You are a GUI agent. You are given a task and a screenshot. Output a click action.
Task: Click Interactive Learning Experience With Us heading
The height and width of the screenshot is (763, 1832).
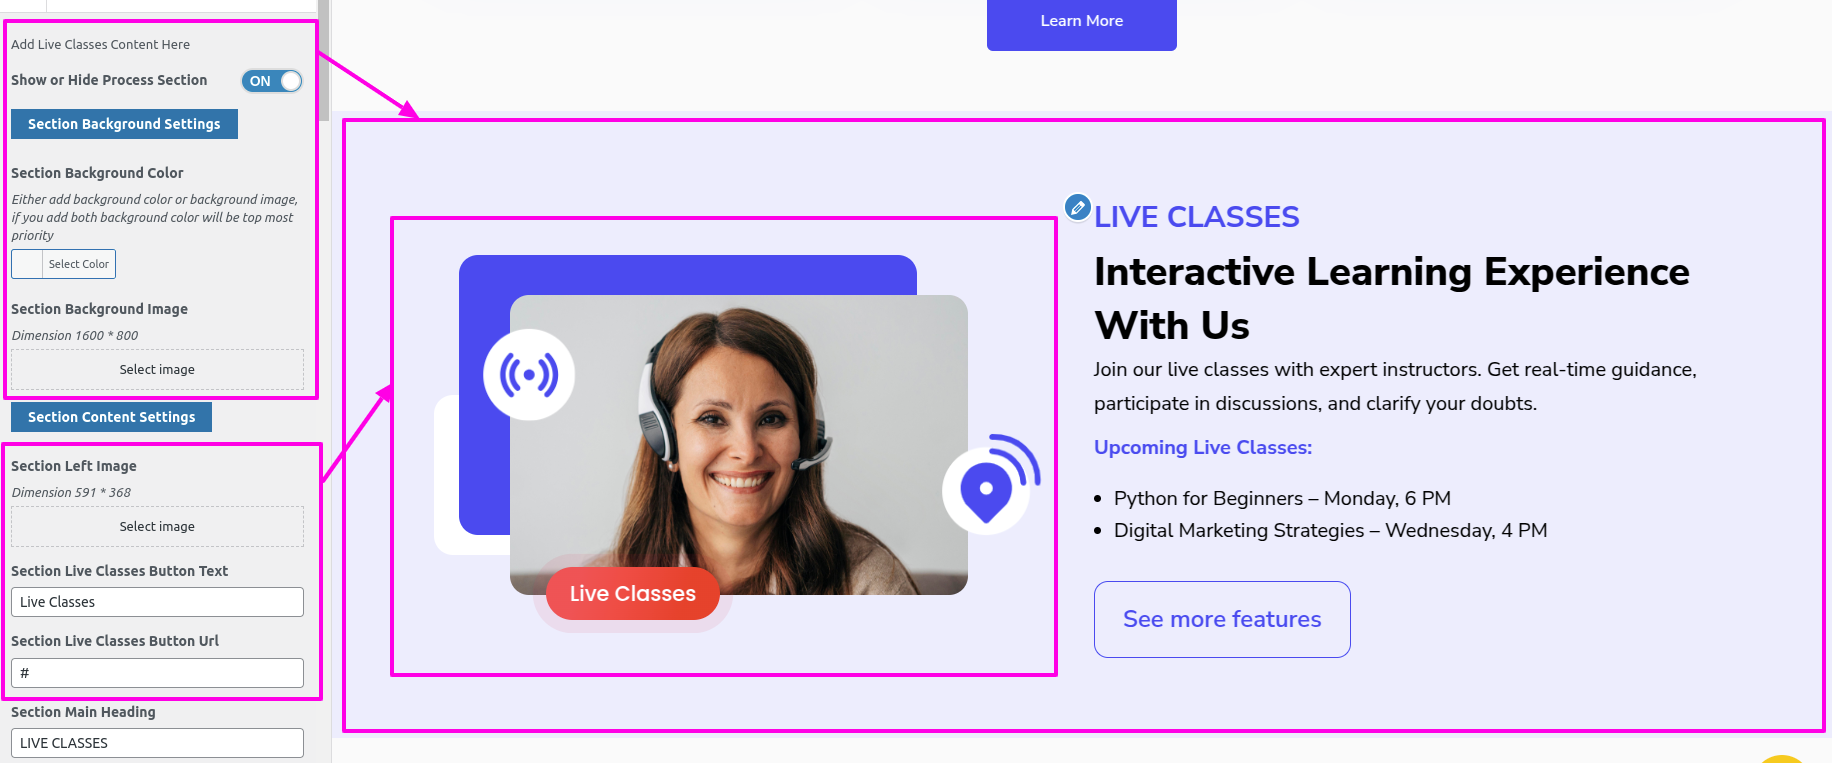pyautogui.click(x=1392, y=298)
